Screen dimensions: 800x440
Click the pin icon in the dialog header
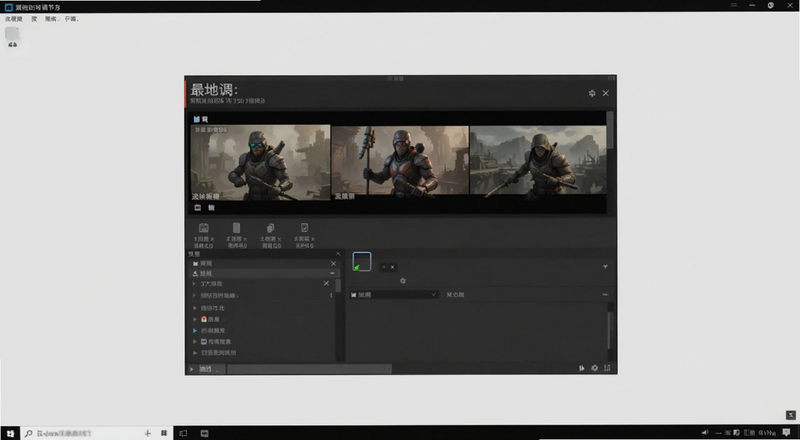pyautogui.click(x=592, y=93)
